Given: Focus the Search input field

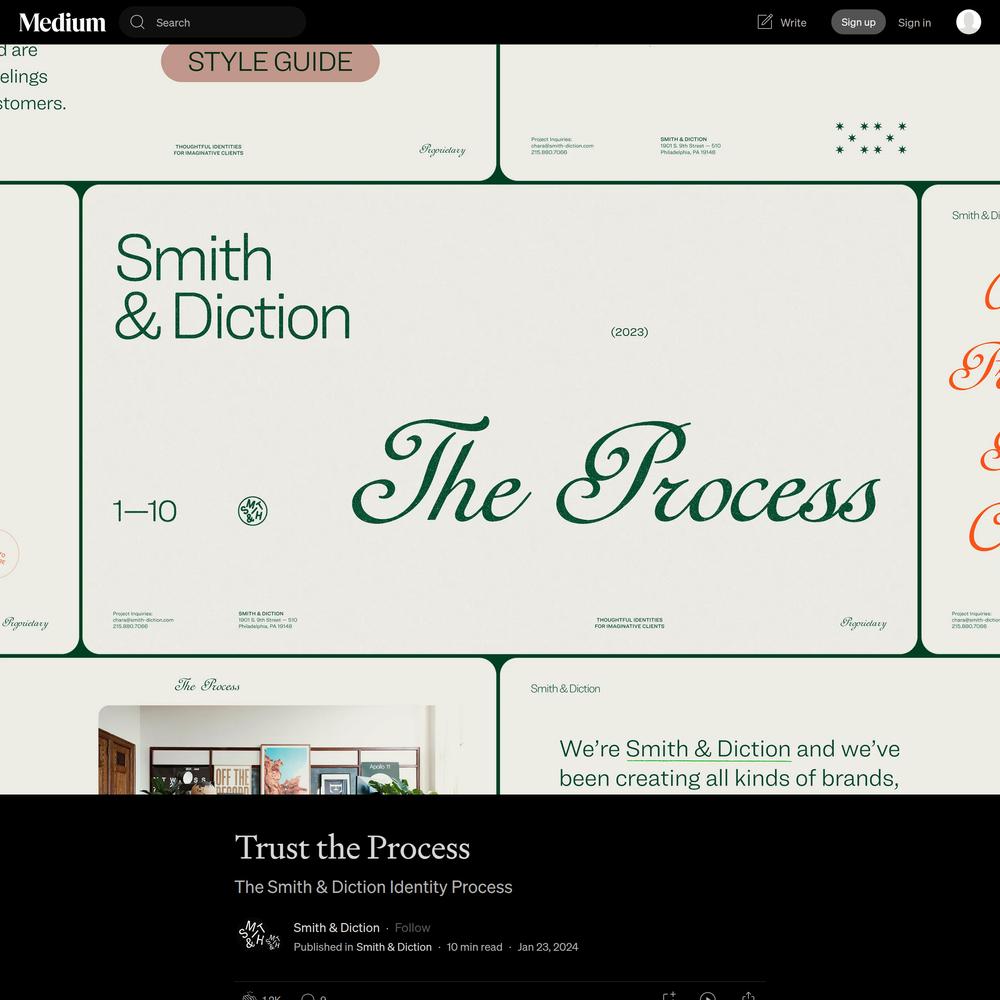Looking at the screenshot, I should 212,22.
